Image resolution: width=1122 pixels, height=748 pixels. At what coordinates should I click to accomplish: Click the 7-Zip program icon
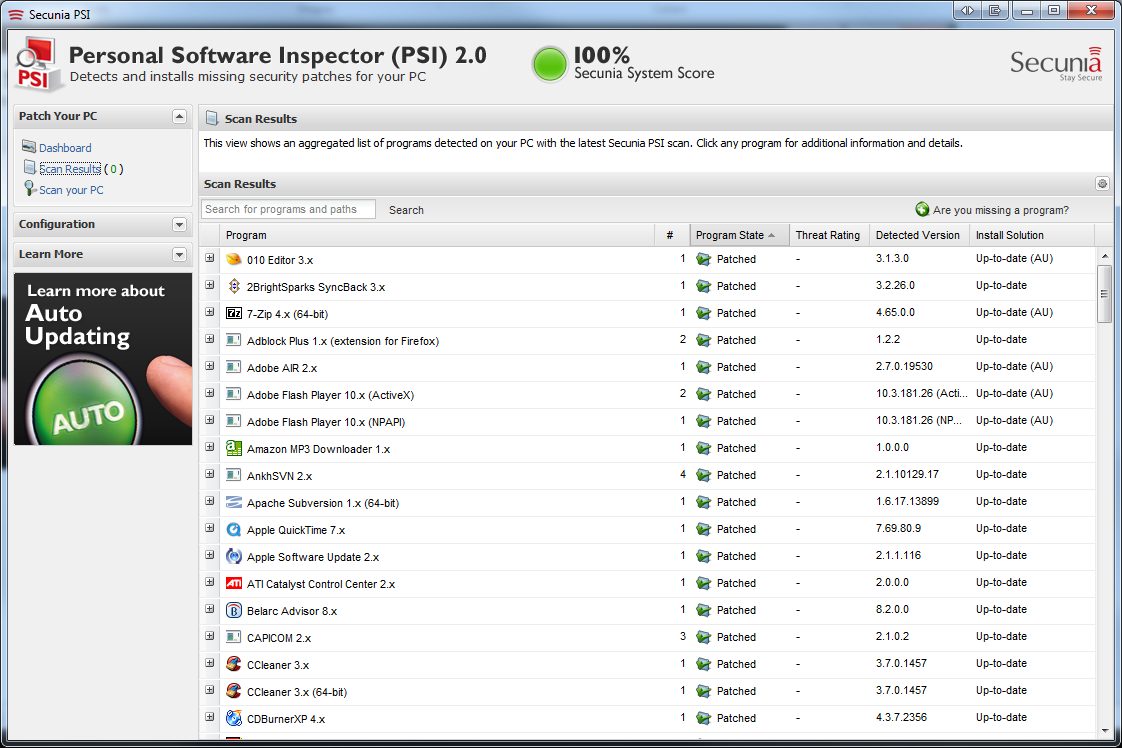pos(233,313)
